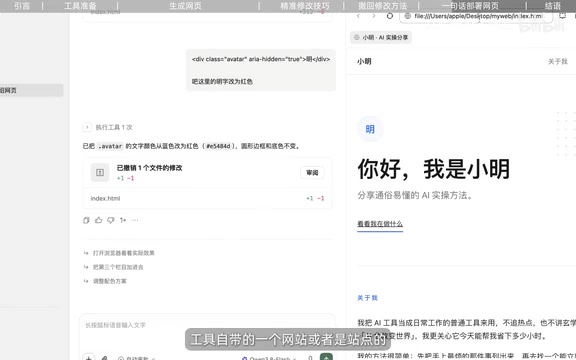Click the plus icon in chat input
Viewport: 576px width, 360px height.
coord(89,357)
